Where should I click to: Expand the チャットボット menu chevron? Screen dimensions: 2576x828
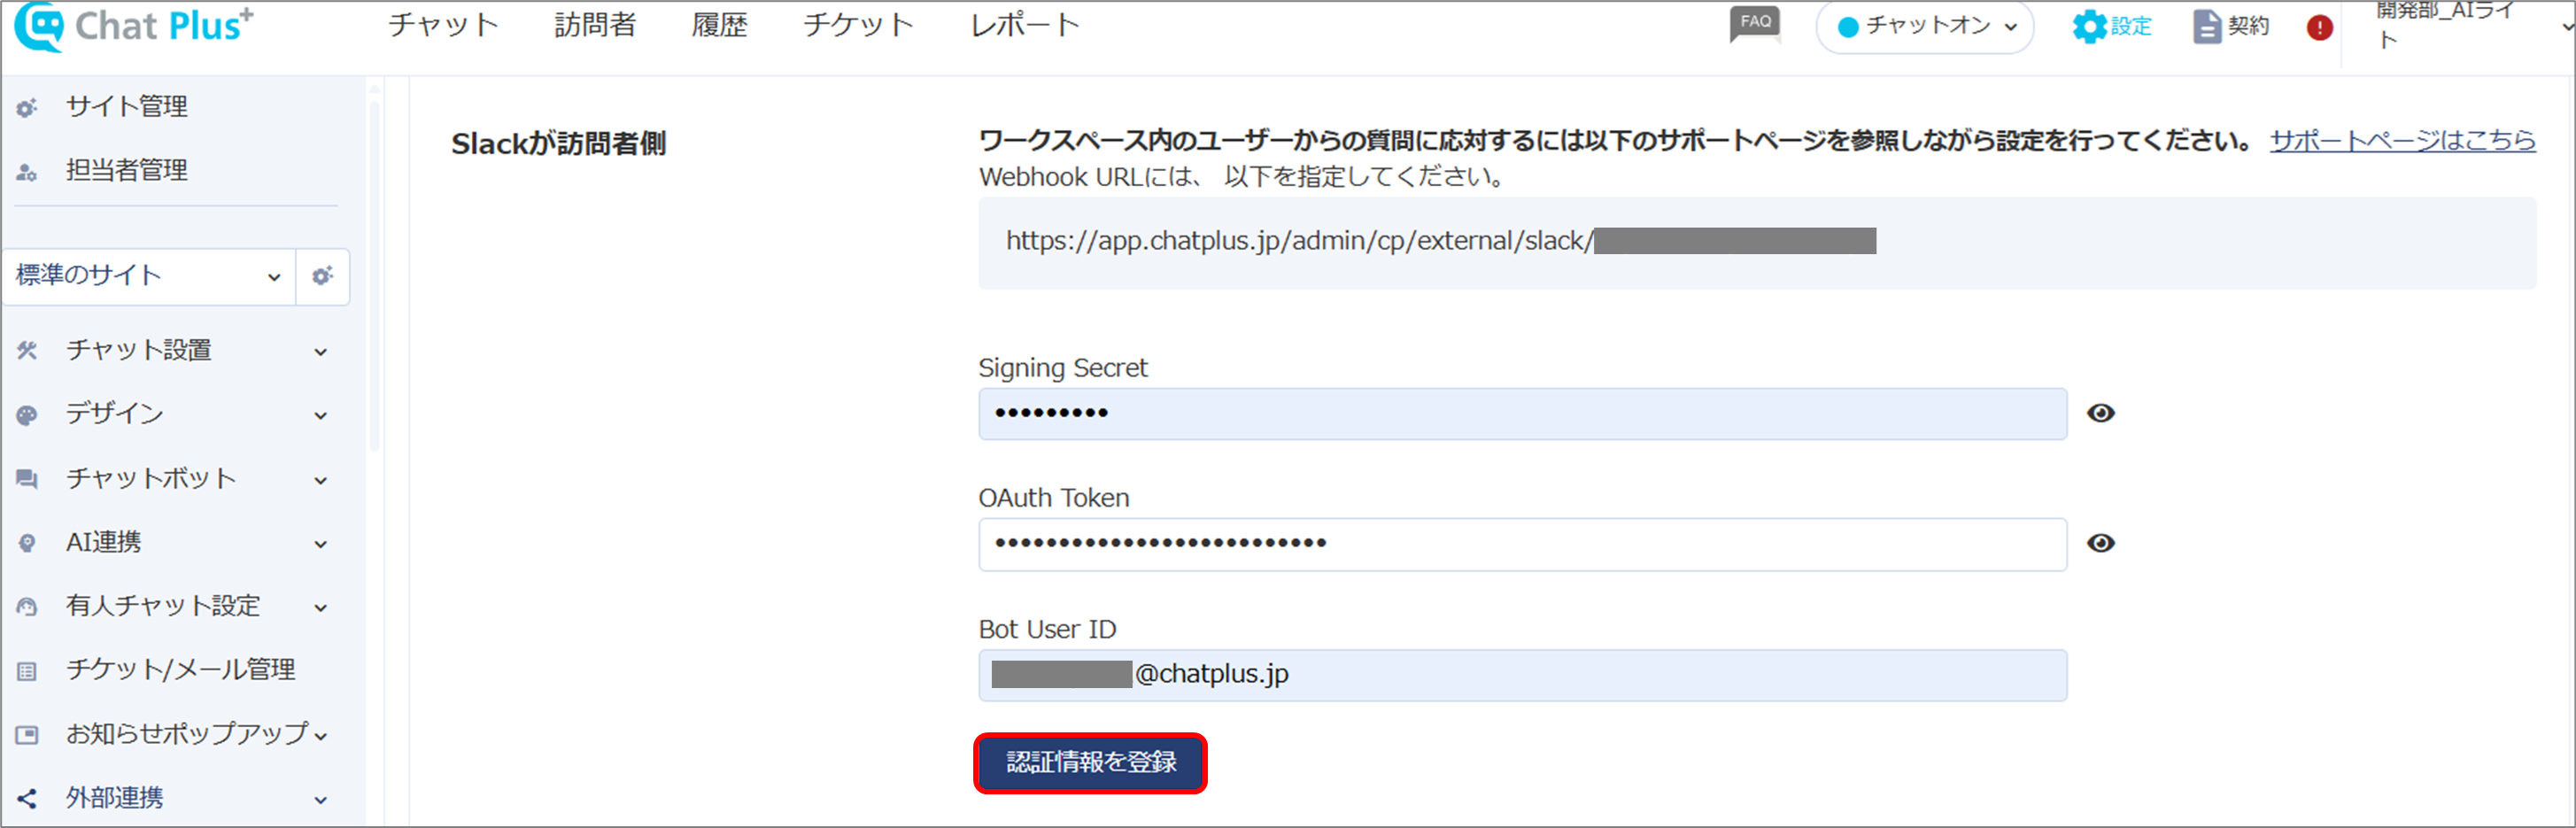click(x=320, y=481)
